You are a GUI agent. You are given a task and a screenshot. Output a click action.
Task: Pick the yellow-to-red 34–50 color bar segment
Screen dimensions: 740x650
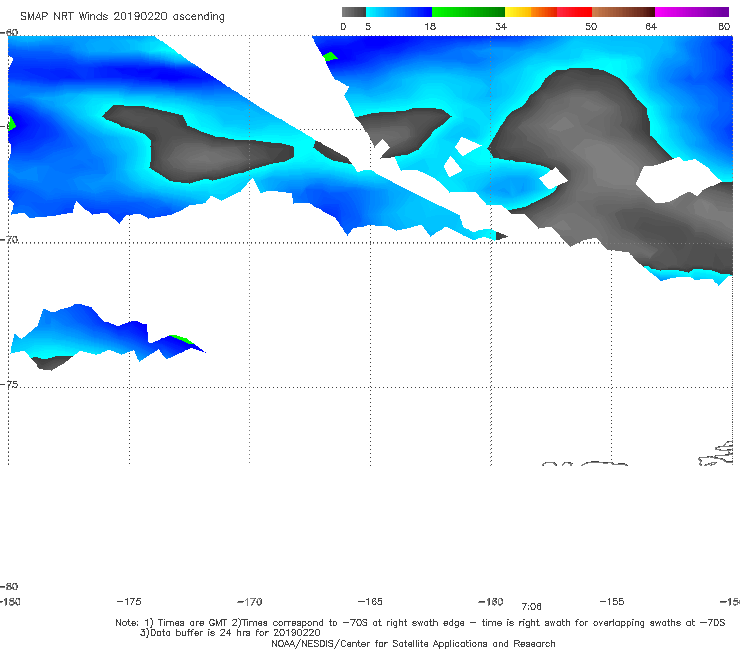coord(548,12)
